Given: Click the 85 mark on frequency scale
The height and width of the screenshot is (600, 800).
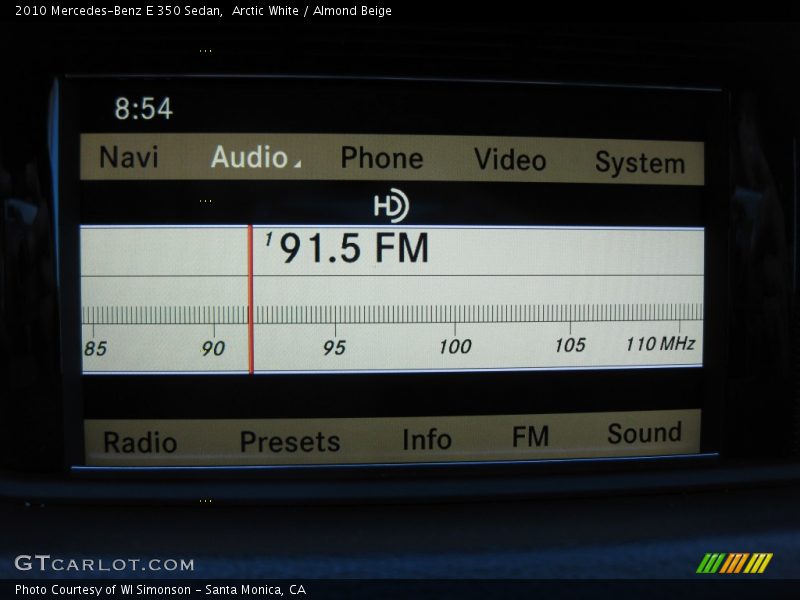Looking at the screenshot, I should (x=95, y=349).
